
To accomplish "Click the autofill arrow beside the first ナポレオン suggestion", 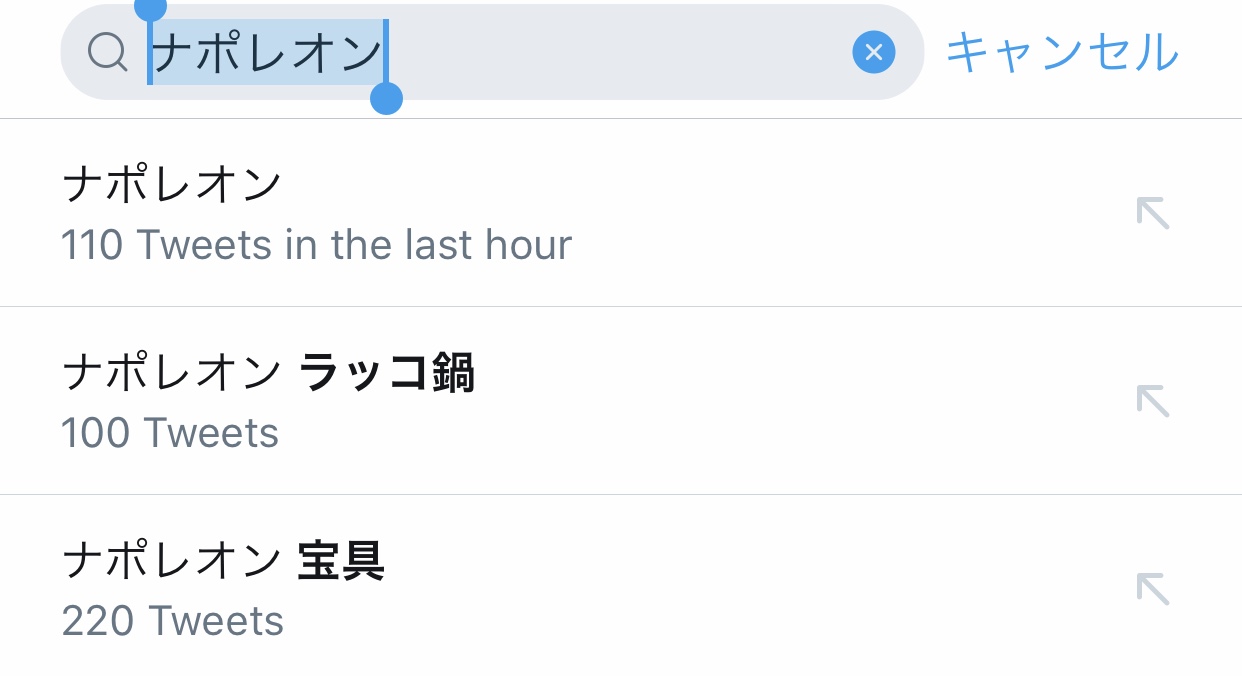I will pyautogui.click(x=1153, y=213).
